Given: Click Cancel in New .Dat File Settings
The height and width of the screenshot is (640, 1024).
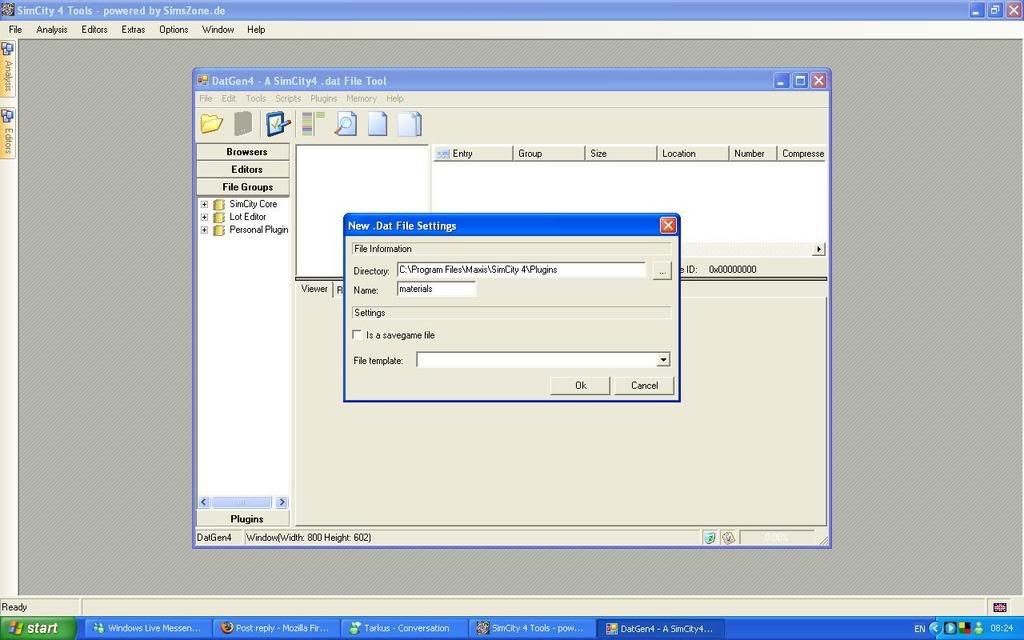Looking at the screenshot, I should pyautogui.click(x=644, y=385).
